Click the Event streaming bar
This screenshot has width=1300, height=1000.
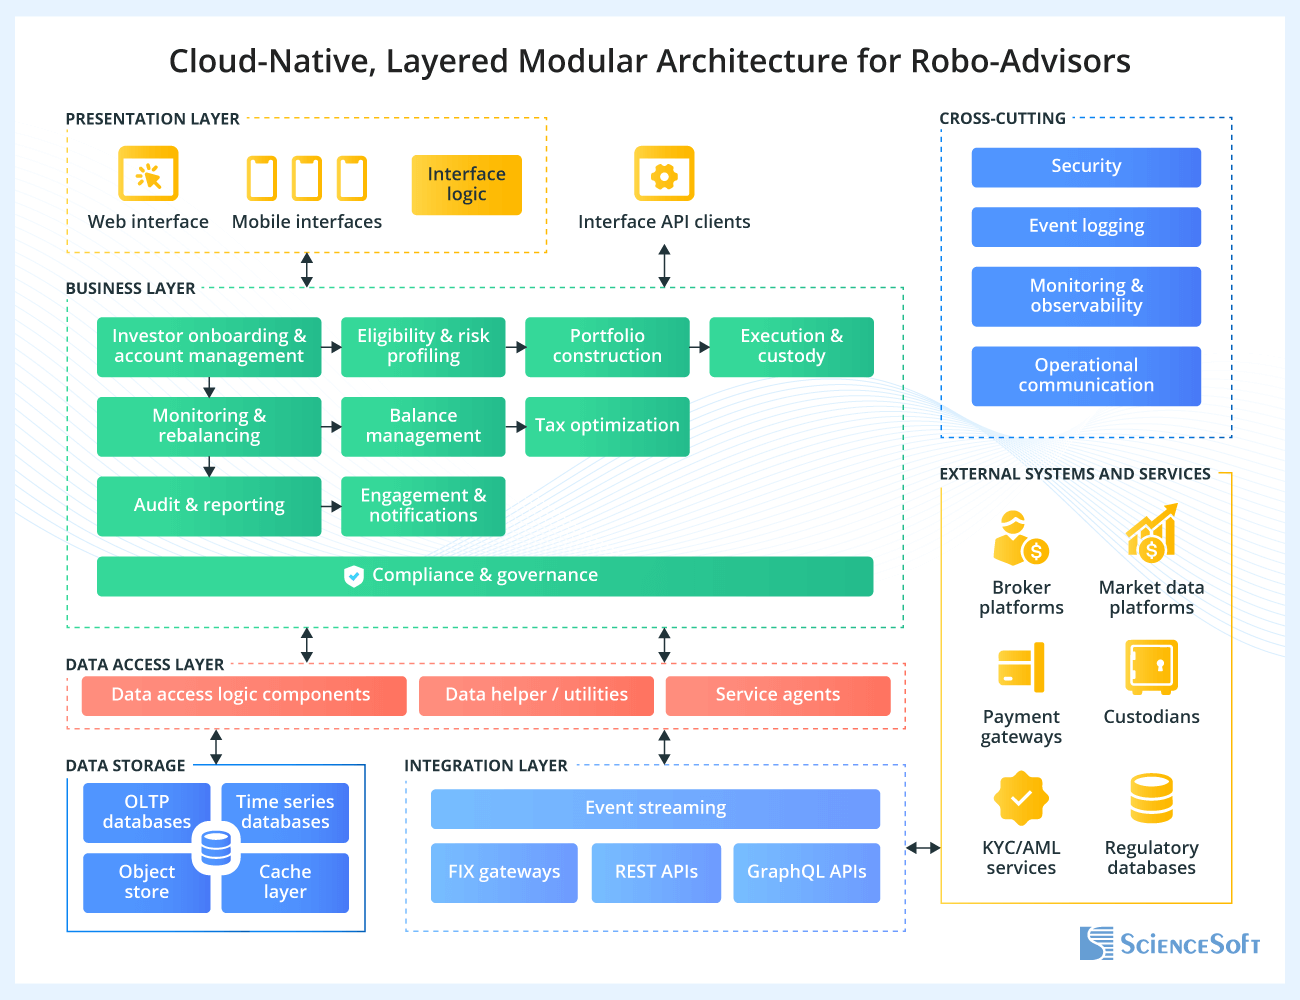pyautogui.click(x=655, y=808)
